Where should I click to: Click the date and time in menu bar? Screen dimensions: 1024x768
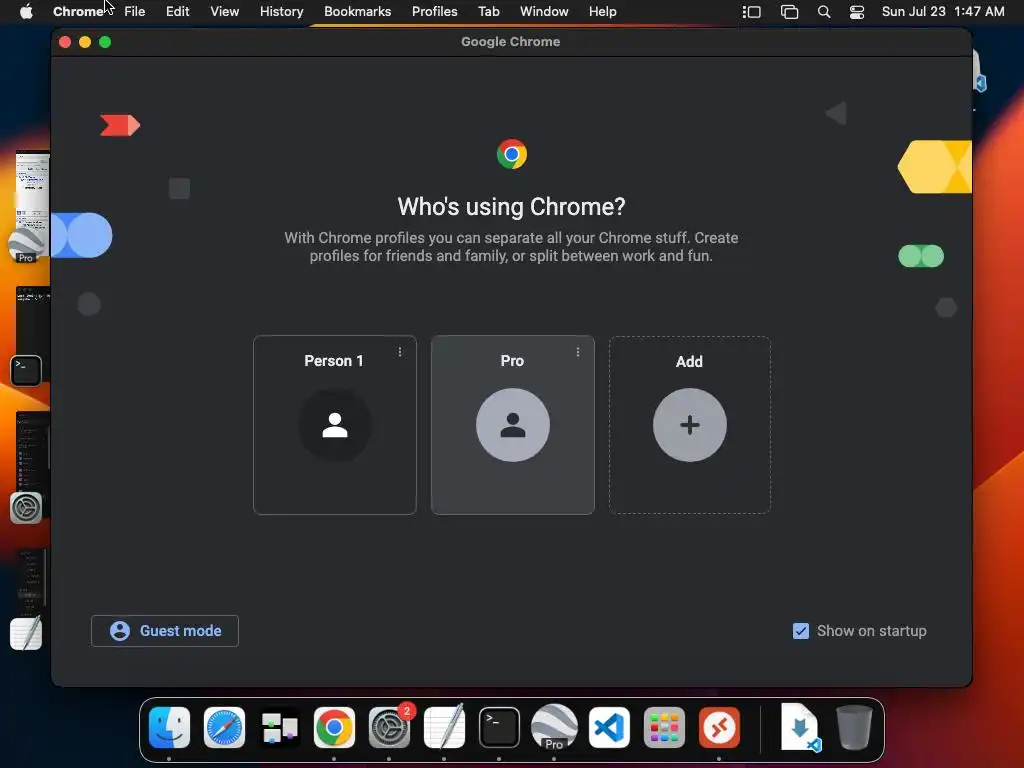click(x=943, y=12)
